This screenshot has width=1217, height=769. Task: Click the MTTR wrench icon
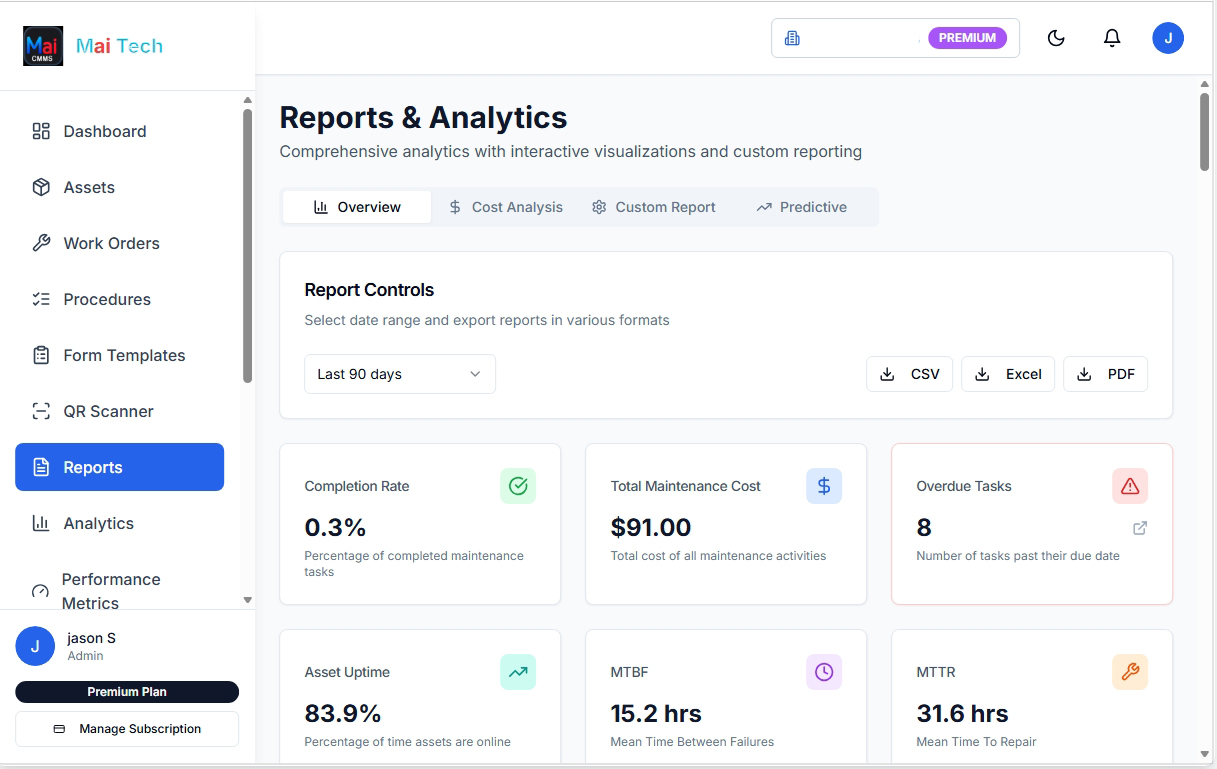point(1130,672)
